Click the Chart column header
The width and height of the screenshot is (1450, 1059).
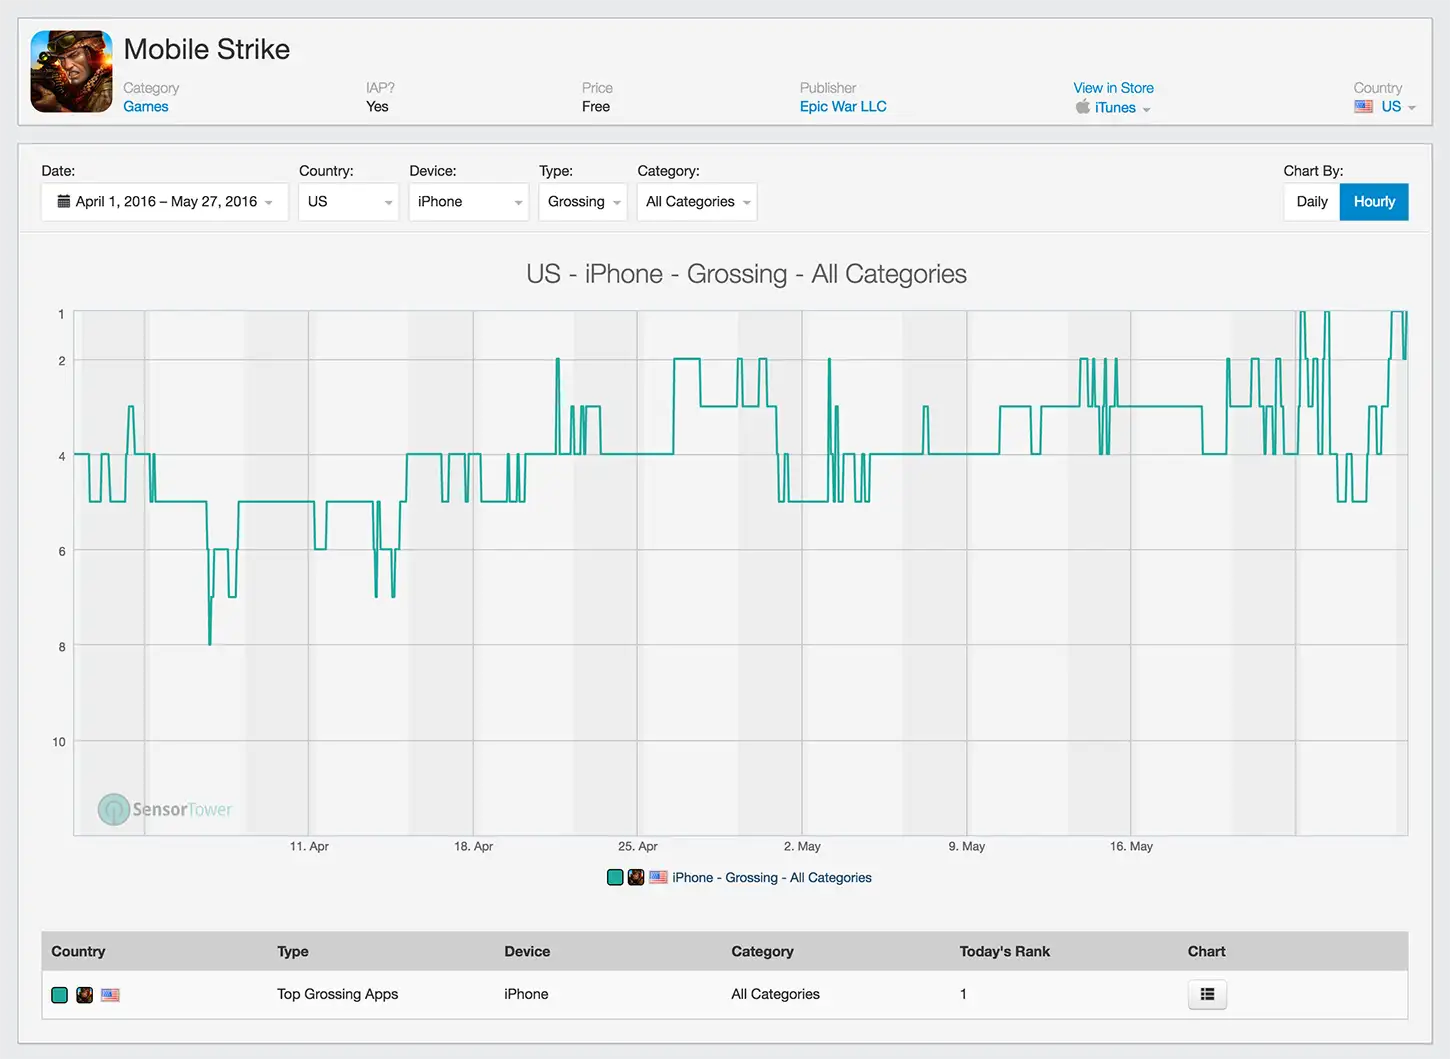point(1206,952)
